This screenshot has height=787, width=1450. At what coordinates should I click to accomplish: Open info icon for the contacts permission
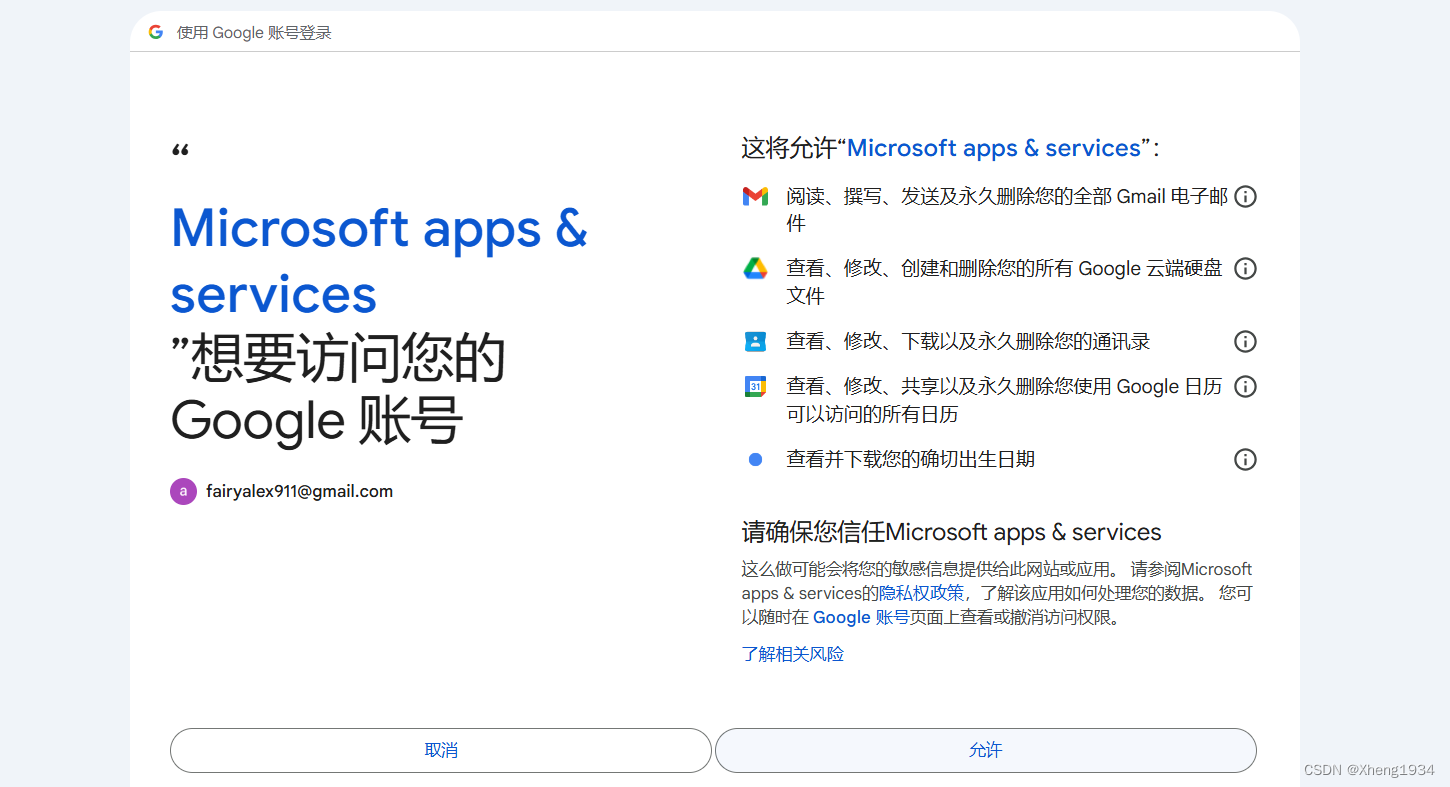point(1245,342)
